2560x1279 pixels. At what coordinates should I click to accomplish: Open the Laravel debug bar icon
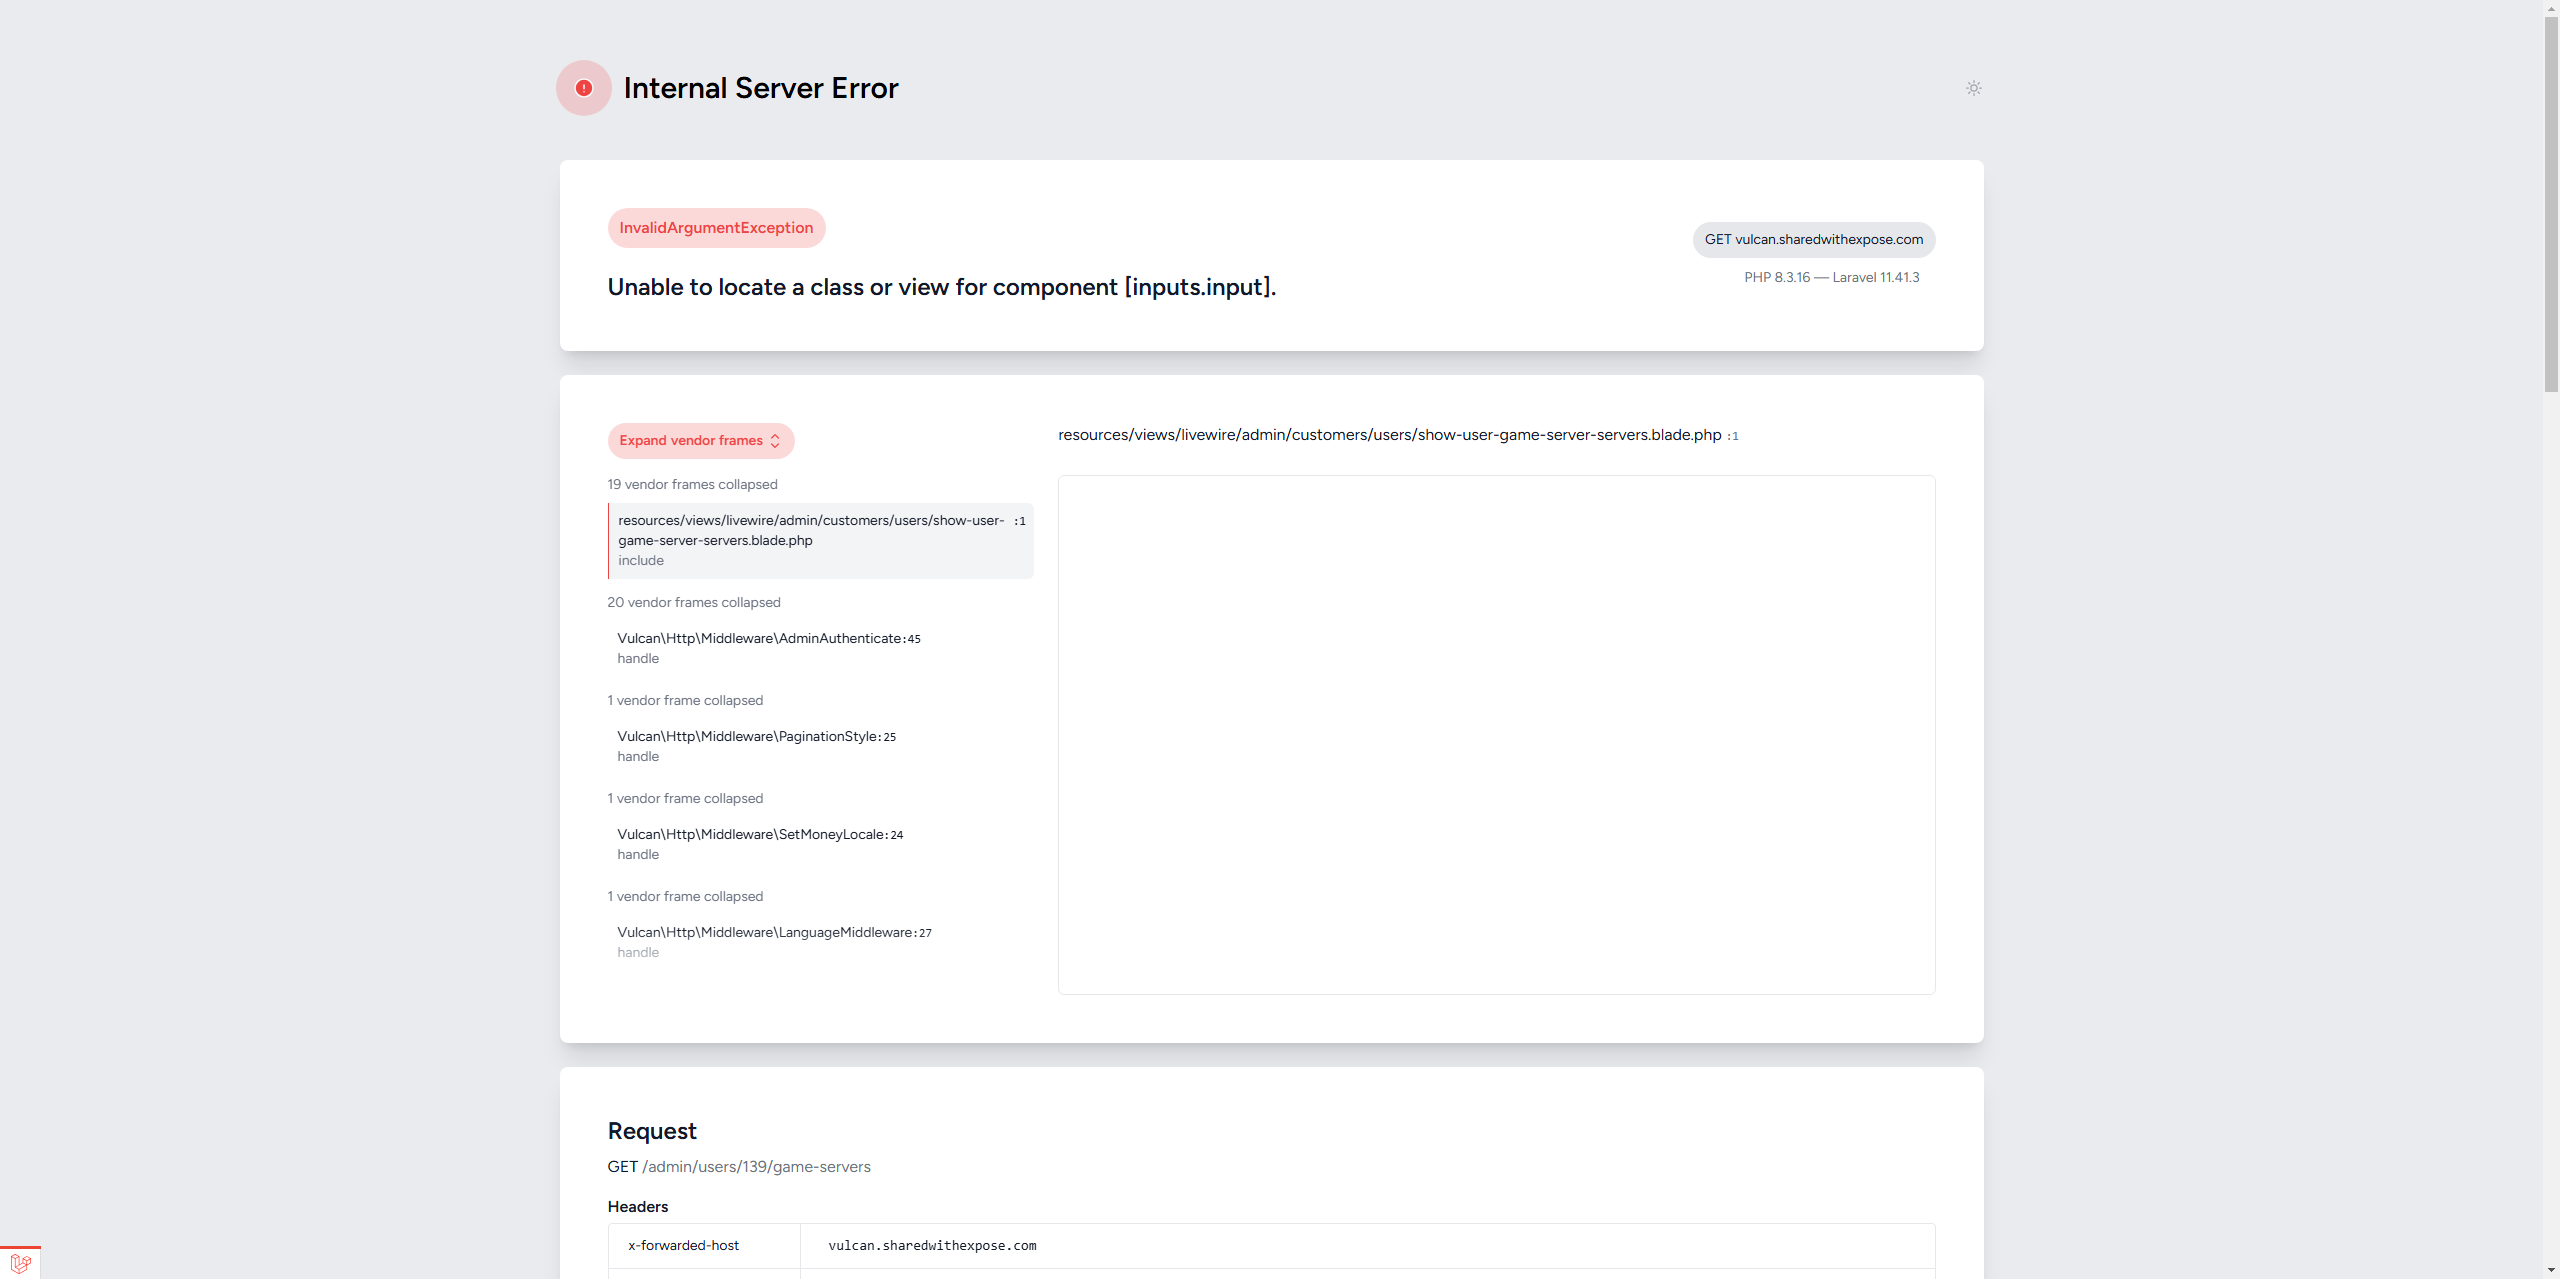(x=20, y=1263)
